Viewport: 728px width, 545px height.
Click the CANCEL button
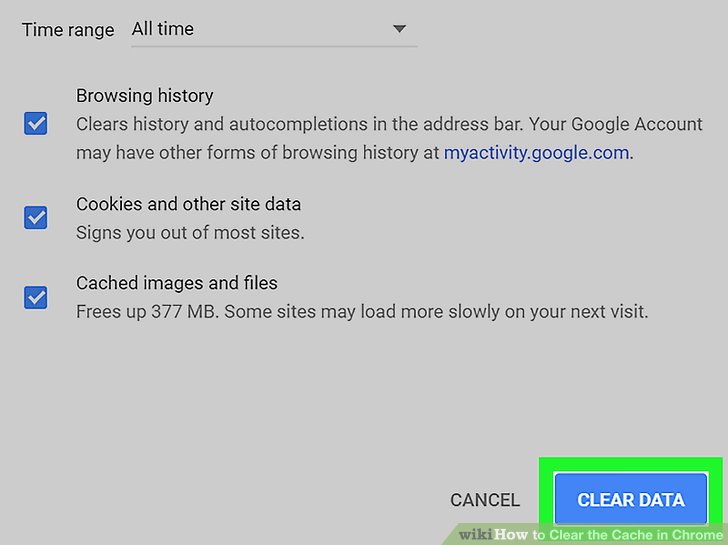point(485,500)
